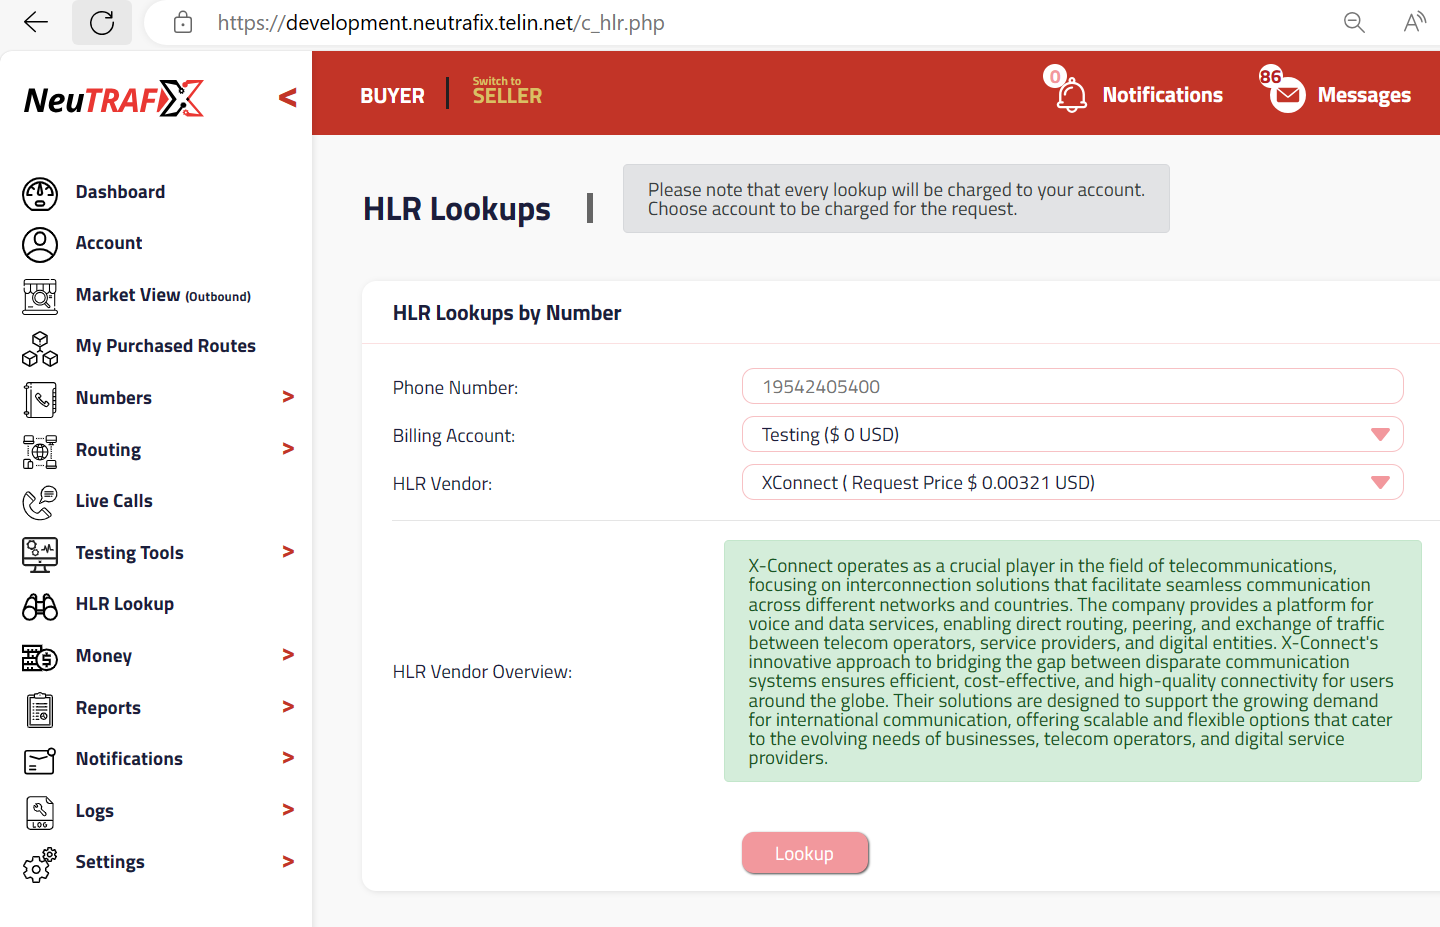Expand the Logs submenu arrow
The image size is (1440, 927).
[288, 810]
